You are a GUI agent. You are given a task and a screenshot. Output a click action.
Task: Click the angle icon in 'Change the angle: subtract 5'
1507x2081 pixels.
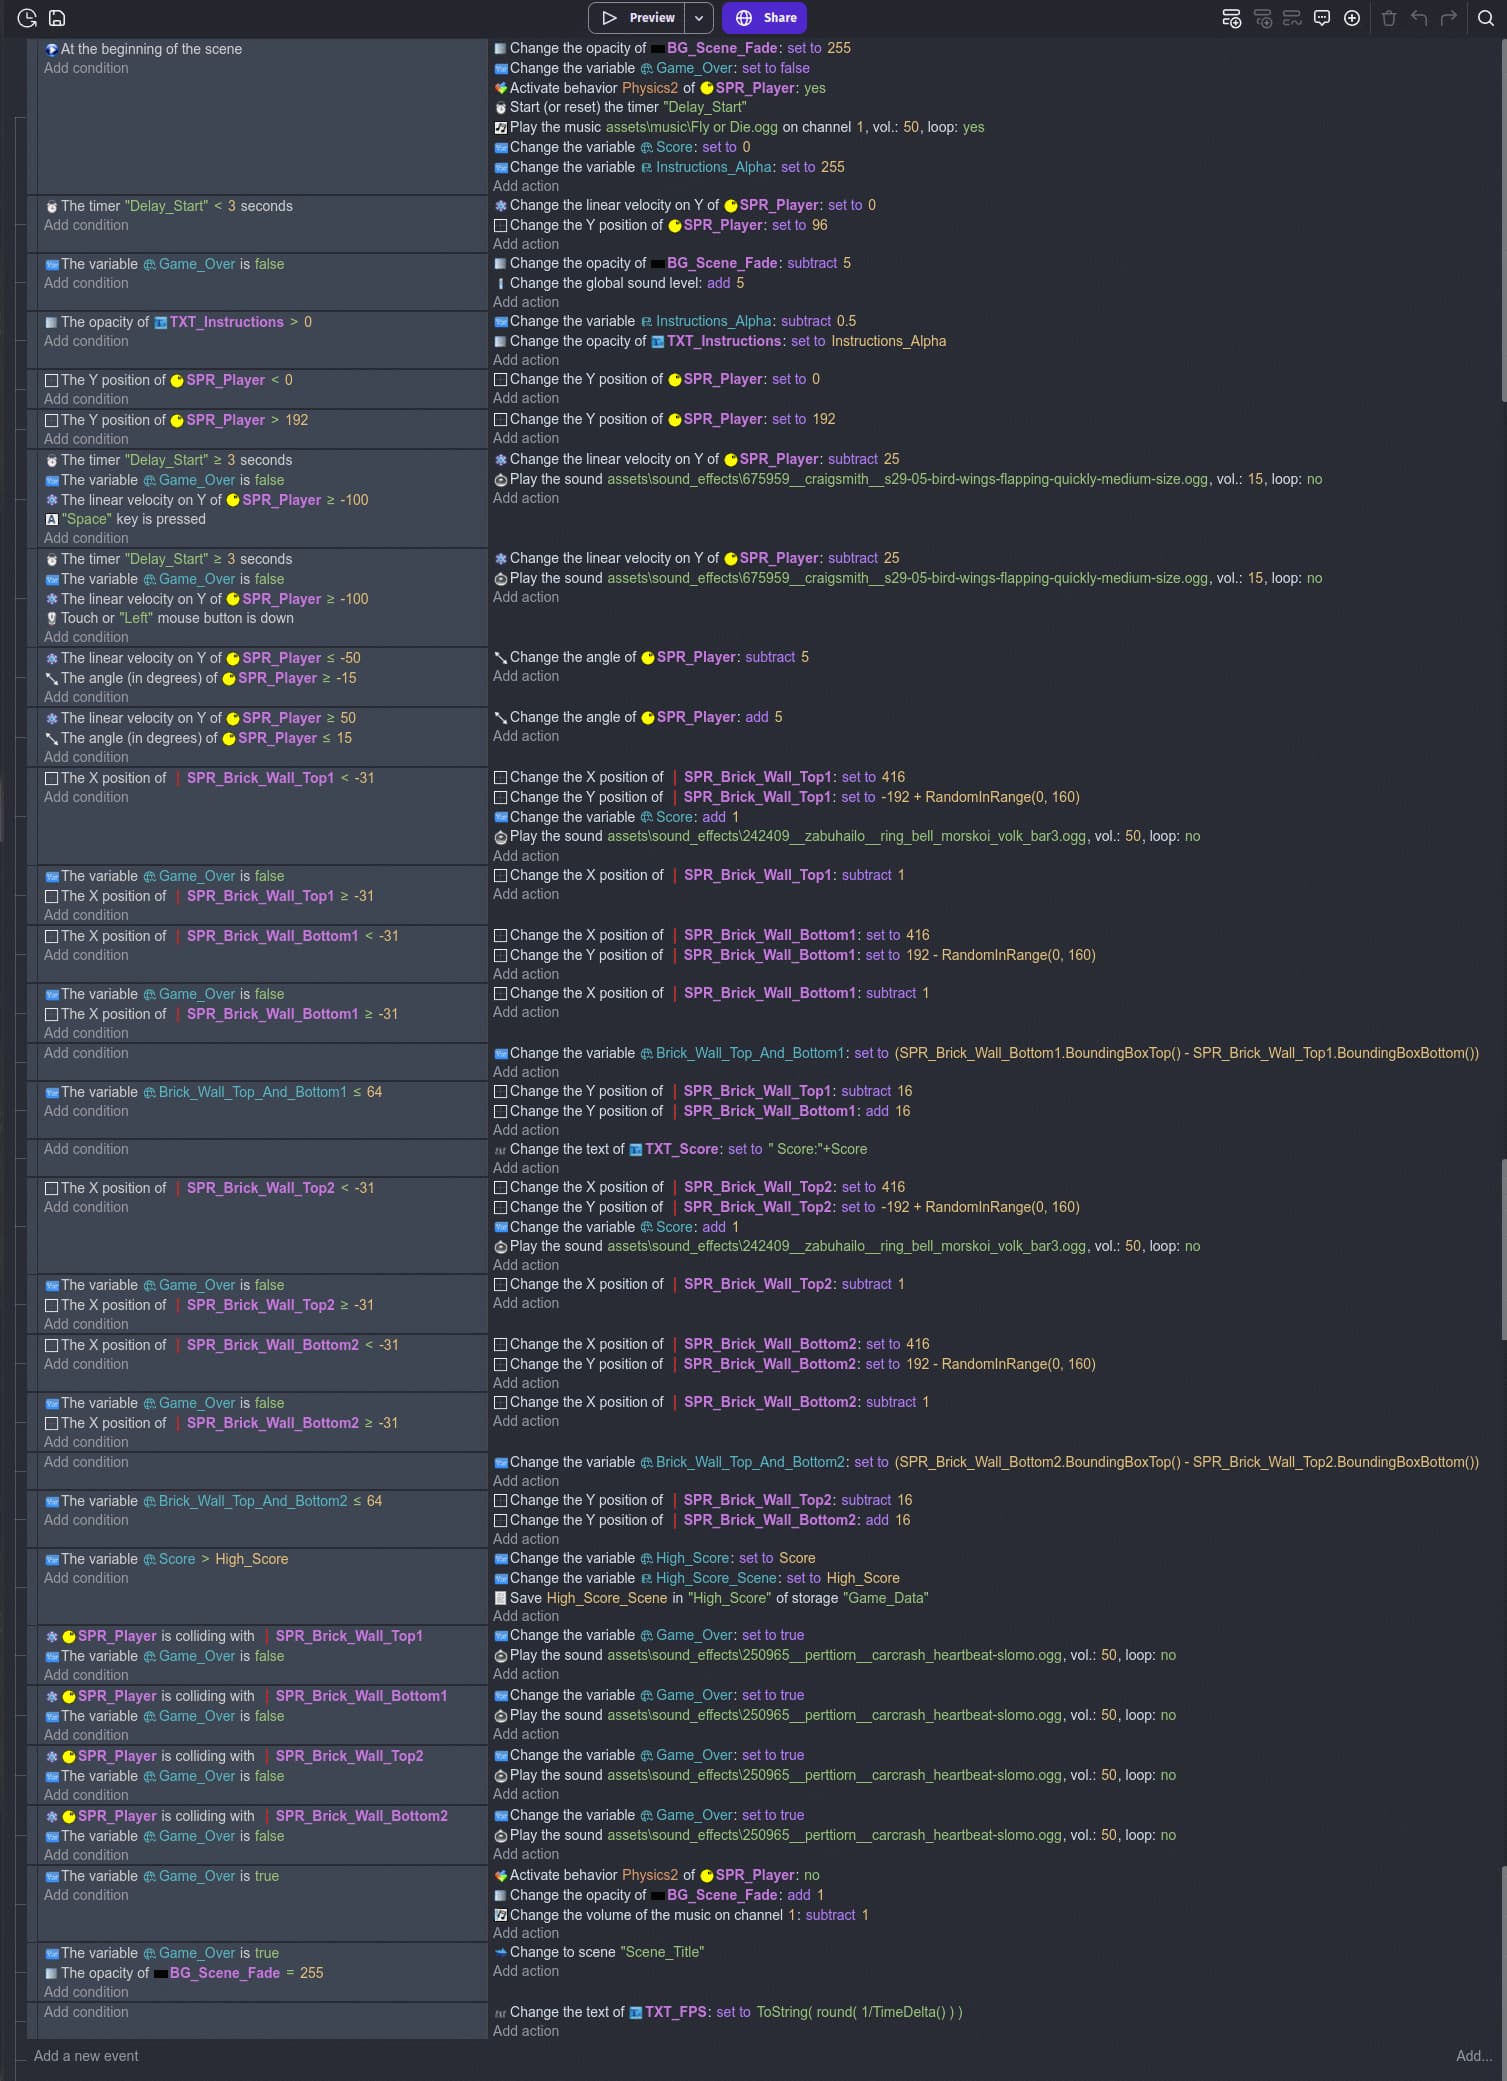click(501, 658)
